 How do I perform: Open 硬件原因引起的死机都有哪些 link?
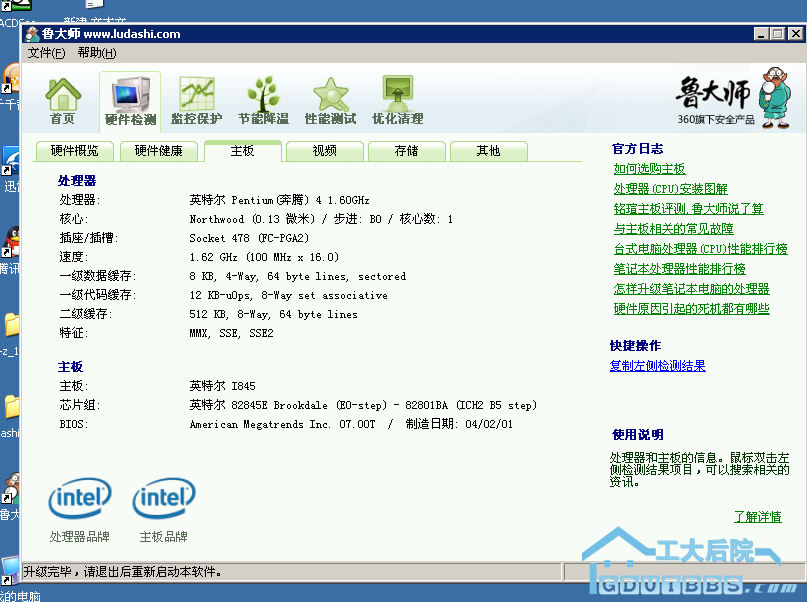pos(691,309)
